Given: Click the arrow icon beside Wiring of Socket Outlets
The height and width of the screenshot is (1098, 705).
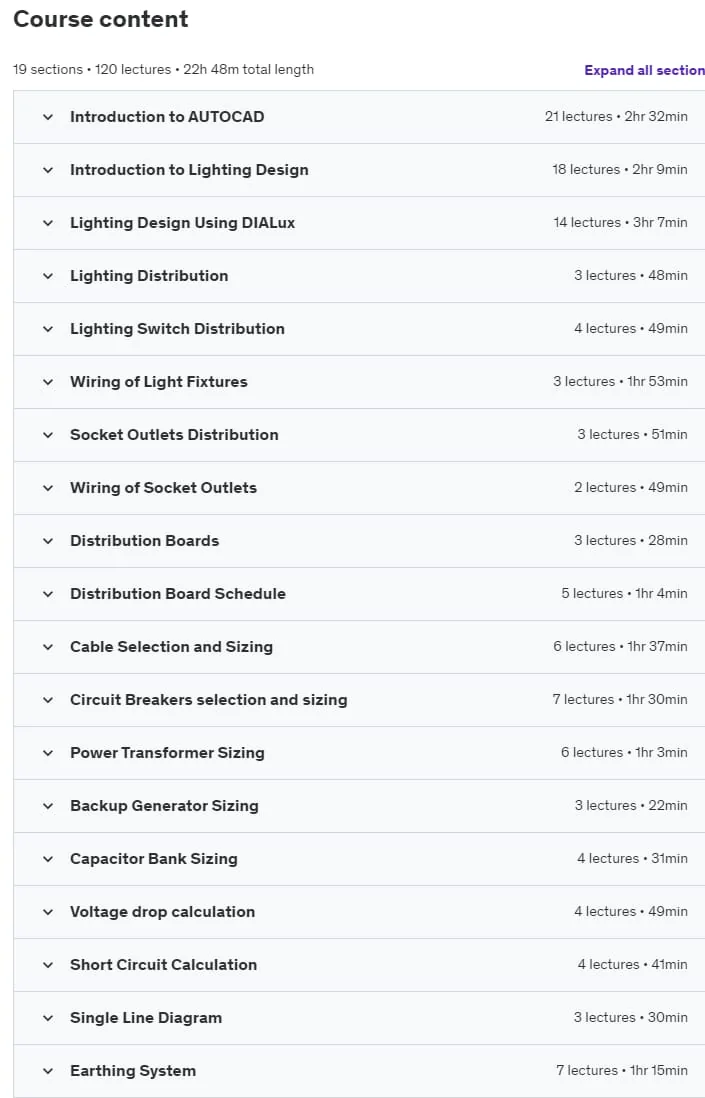Looking at the screenshot, I should [48, 488].
